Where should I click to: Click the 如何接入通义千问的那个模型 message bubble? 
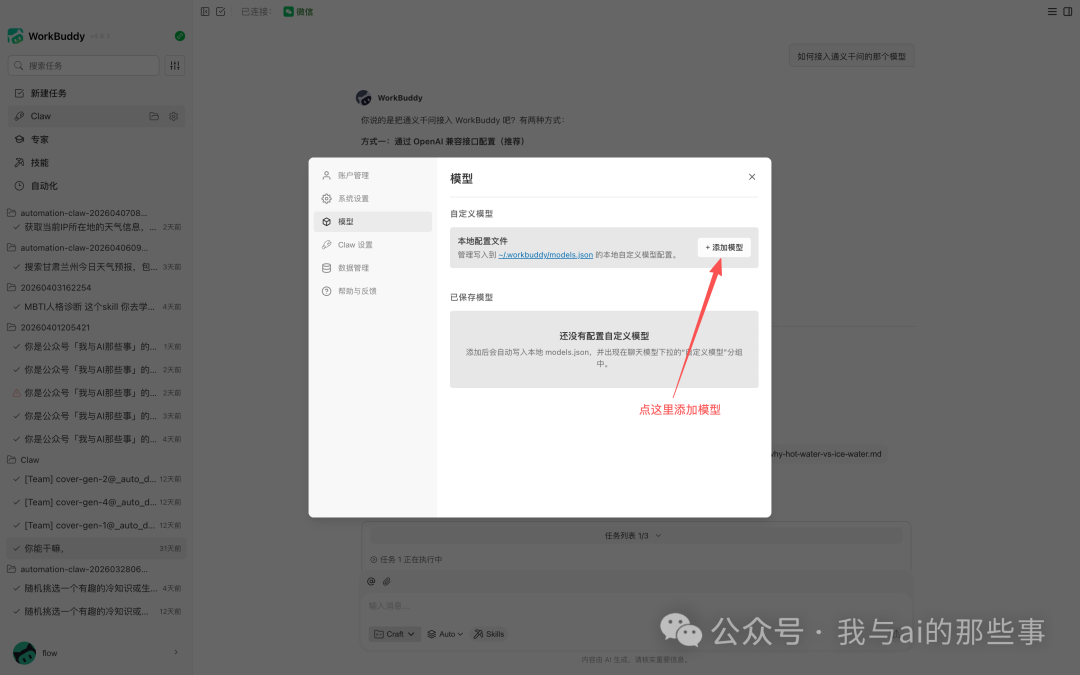coord(851,56)
